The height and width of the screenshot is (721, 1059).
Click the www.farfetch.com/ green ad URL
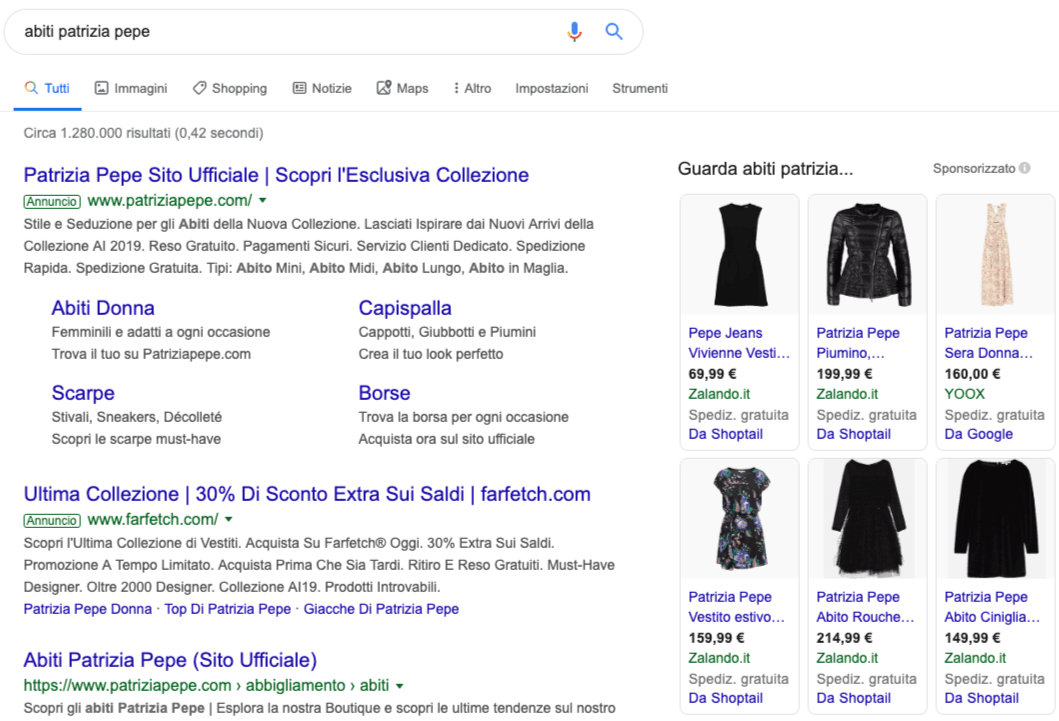(153, 519)
